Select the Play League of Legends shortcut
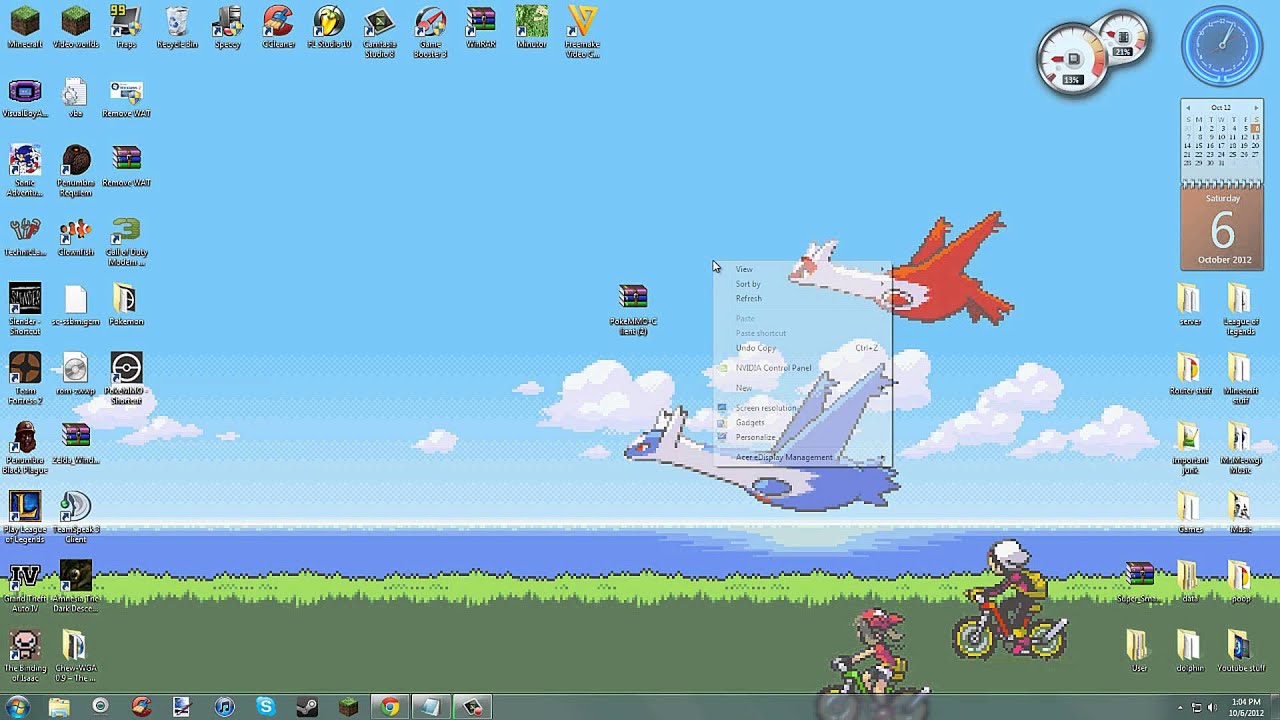Image resolution: width=1280 pixels, height=720 pixels. (x=25, y=517)
